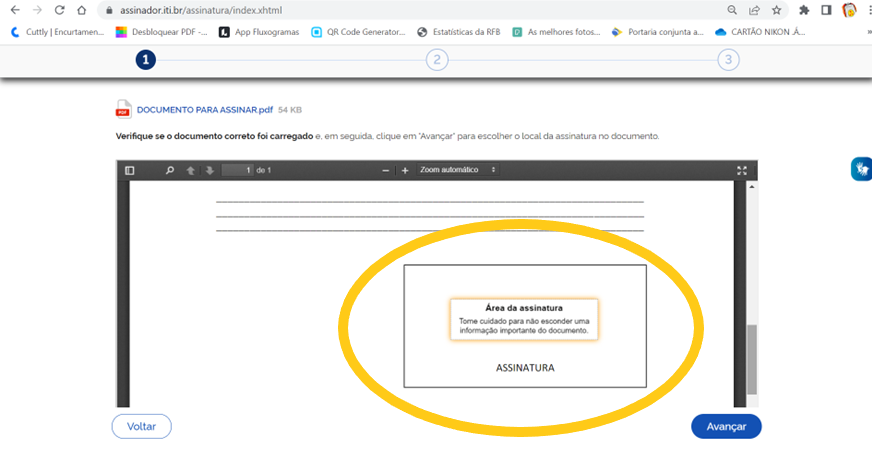Go to previous page in PDF viewer
This screenshot has width=872, height=461.
coord(190,170)
